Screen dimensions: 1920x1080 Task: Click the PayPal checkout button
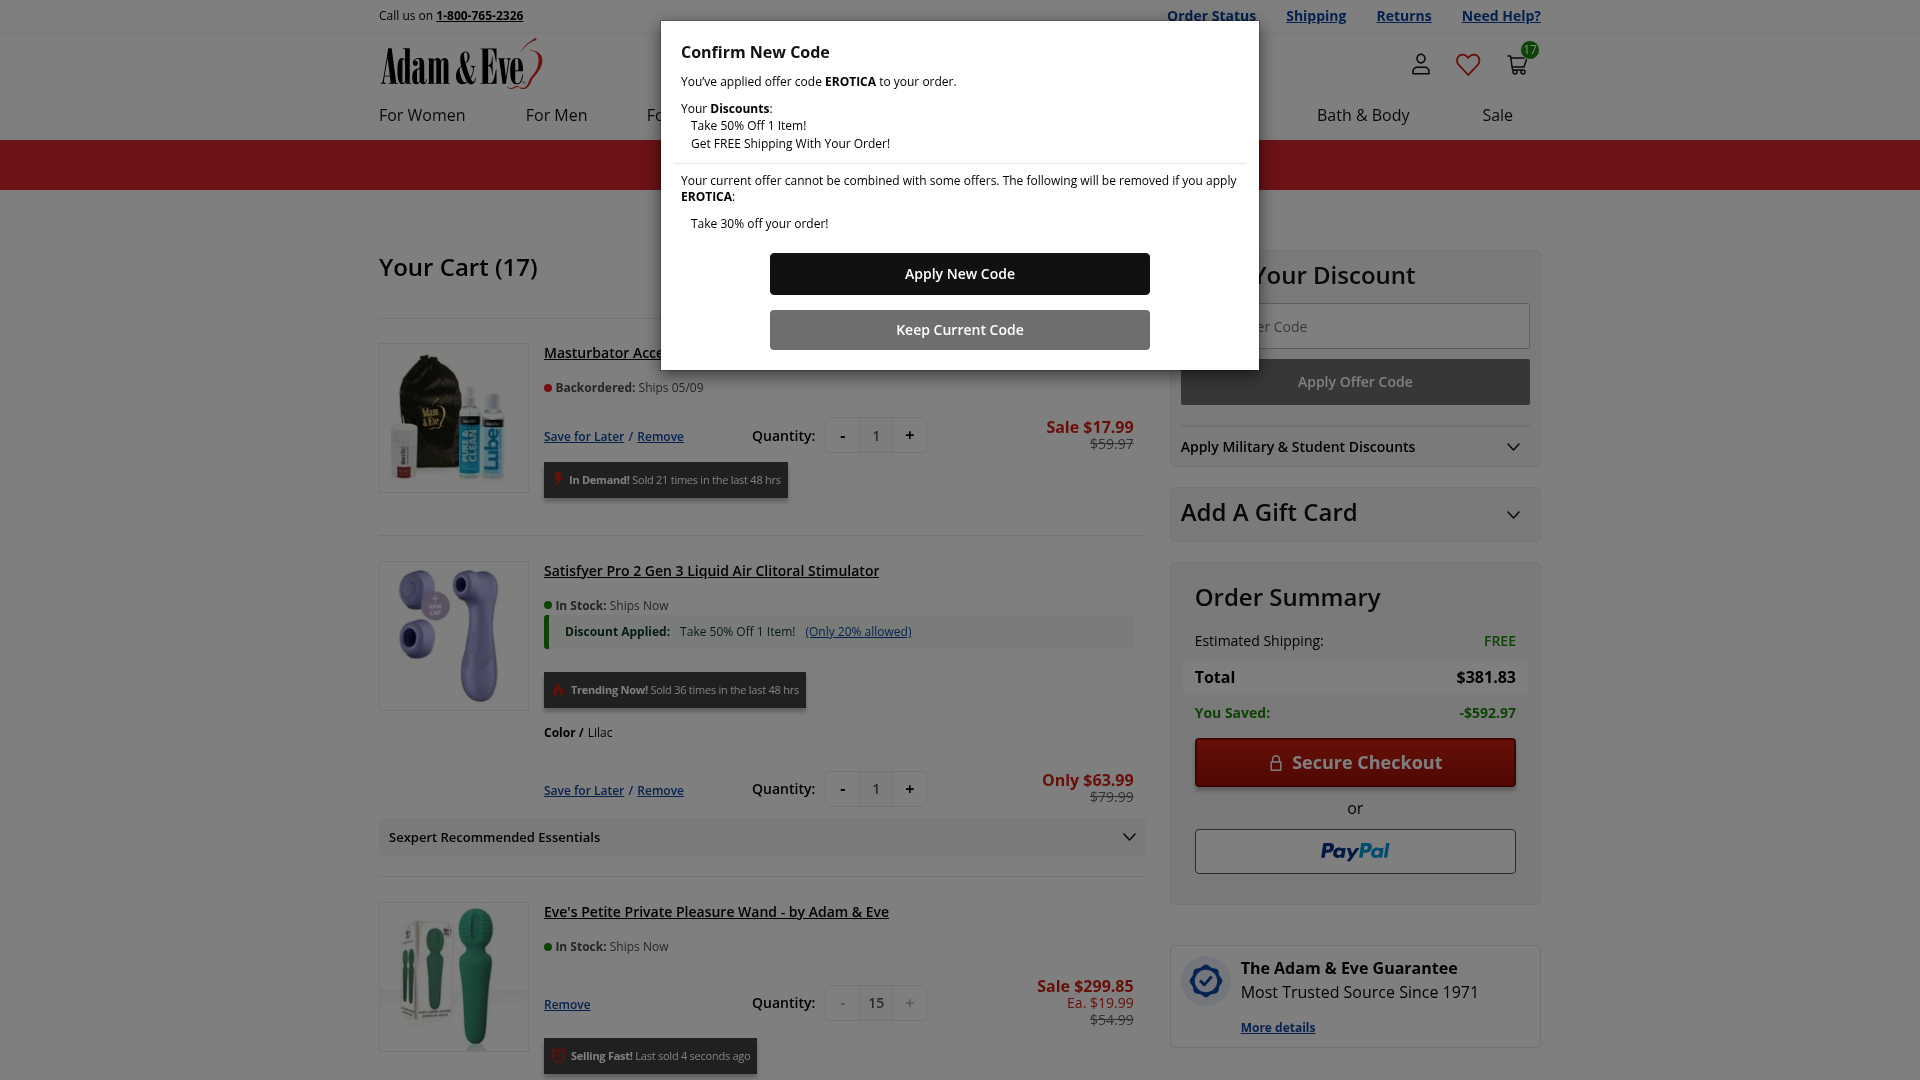click(x=1355, y=851)
